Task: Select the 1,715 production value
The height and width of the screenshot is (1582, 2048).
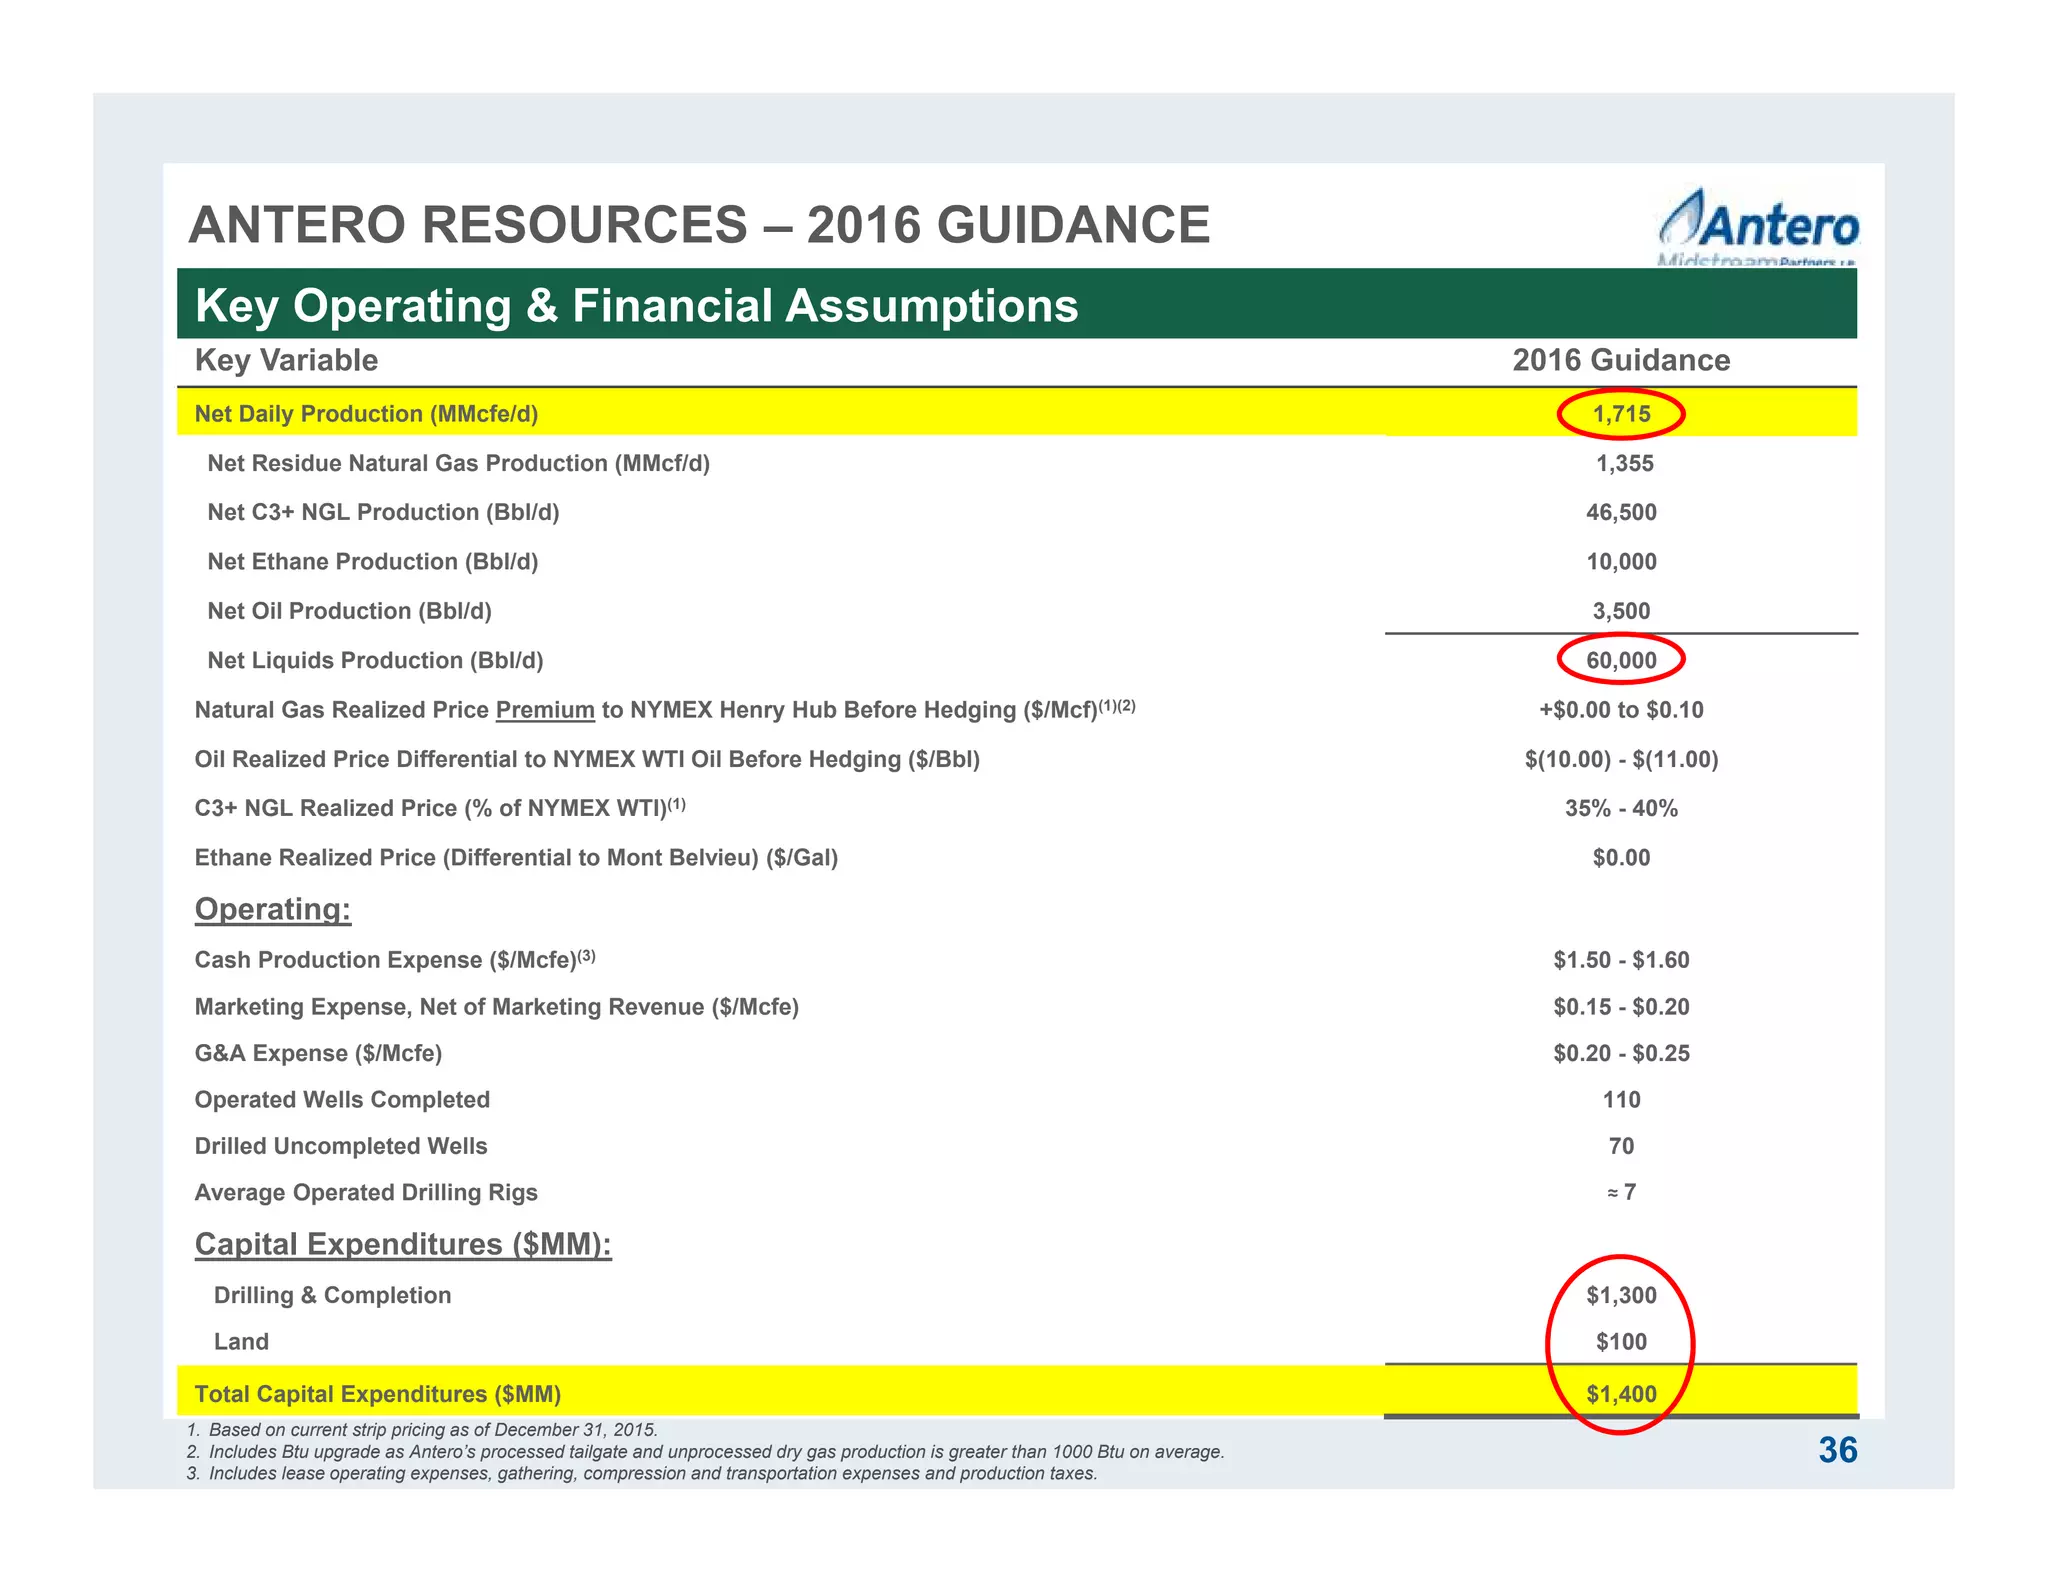Action: pyautogui.click(x=1621, y=414)
